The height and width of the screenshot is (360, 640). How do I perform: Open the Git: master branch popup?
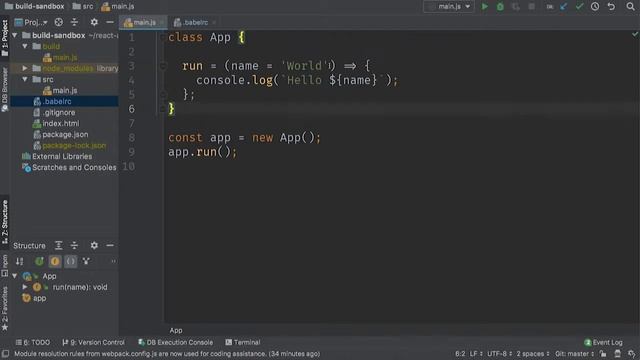tap(574, 354)
